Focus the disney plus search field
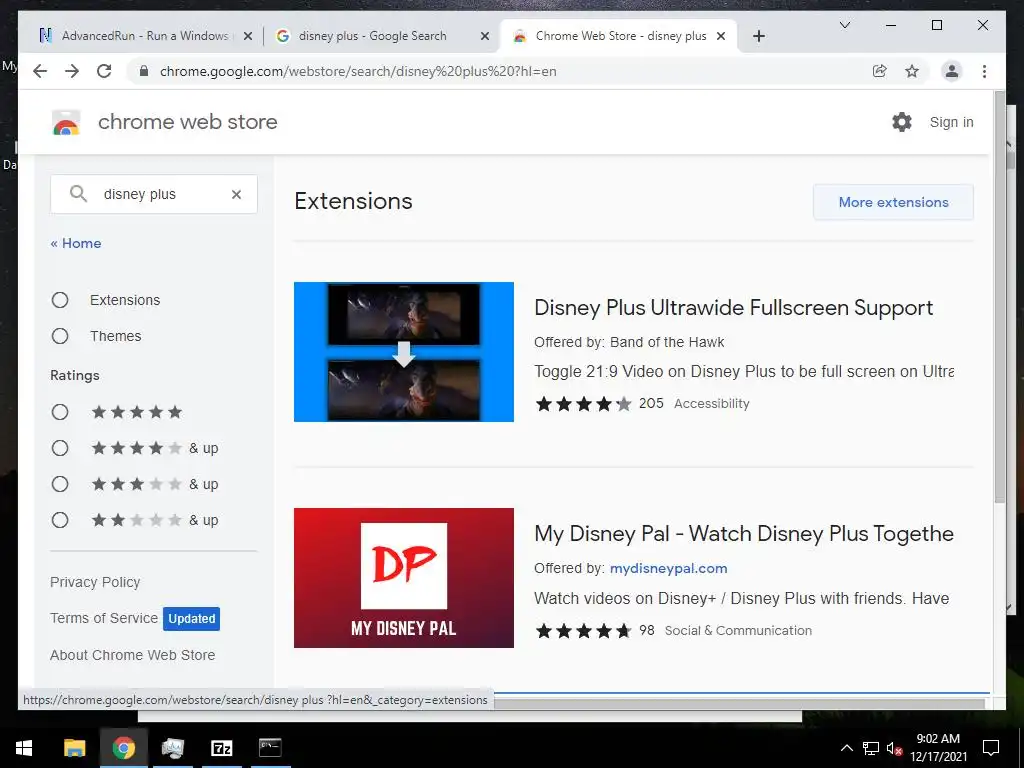 pos(154,194)
